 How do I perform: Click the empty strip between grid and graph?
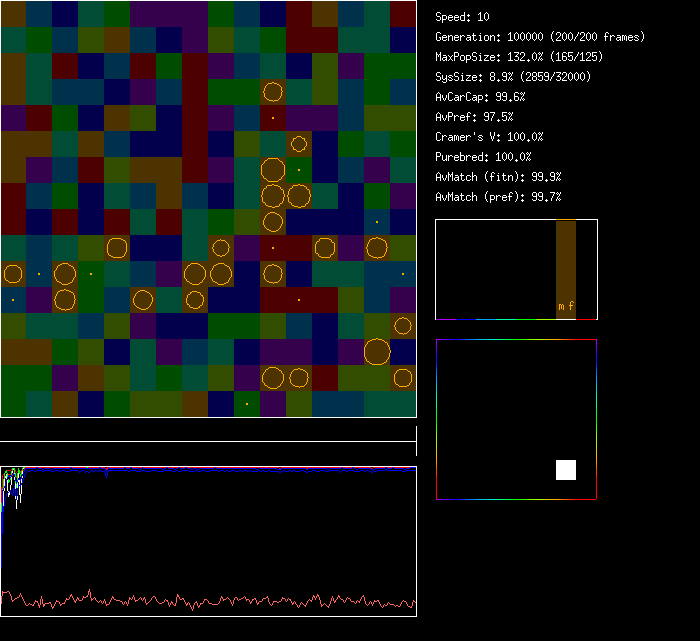pos(208,432)
